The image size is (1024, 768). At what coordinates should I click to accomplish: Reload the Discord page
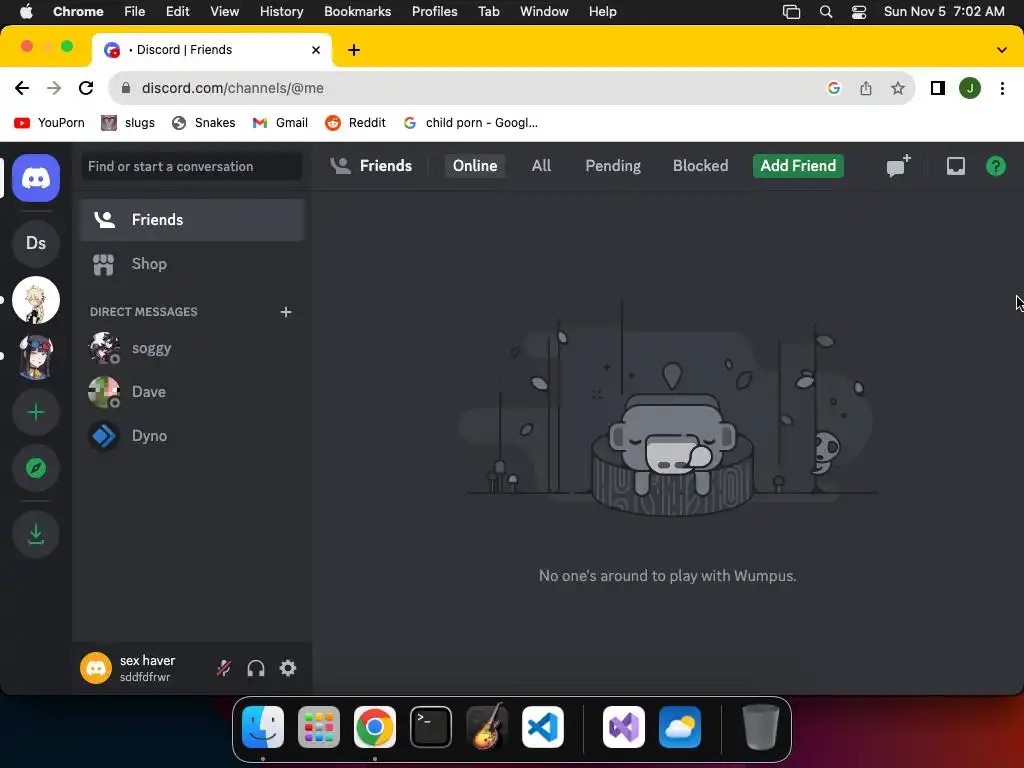pos(86,88)
